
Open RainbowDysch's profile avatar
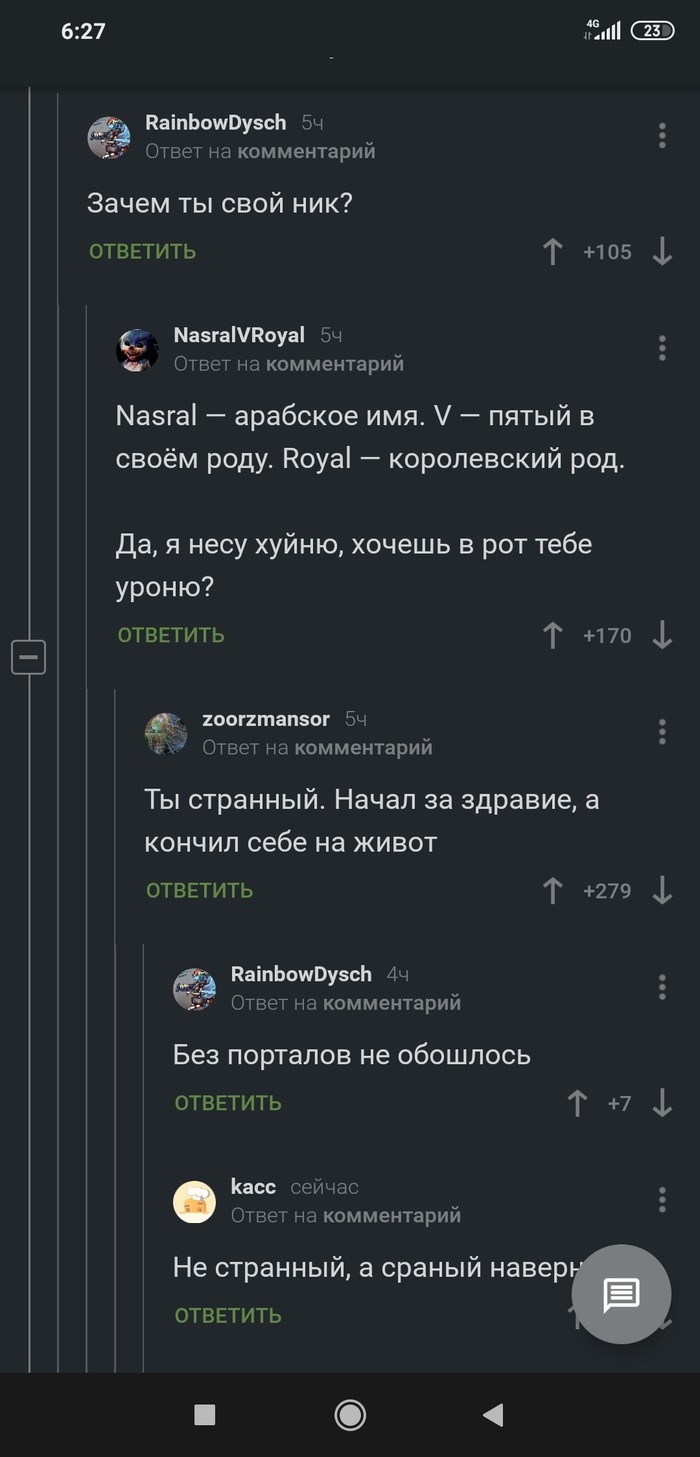(x=110, y=138)
